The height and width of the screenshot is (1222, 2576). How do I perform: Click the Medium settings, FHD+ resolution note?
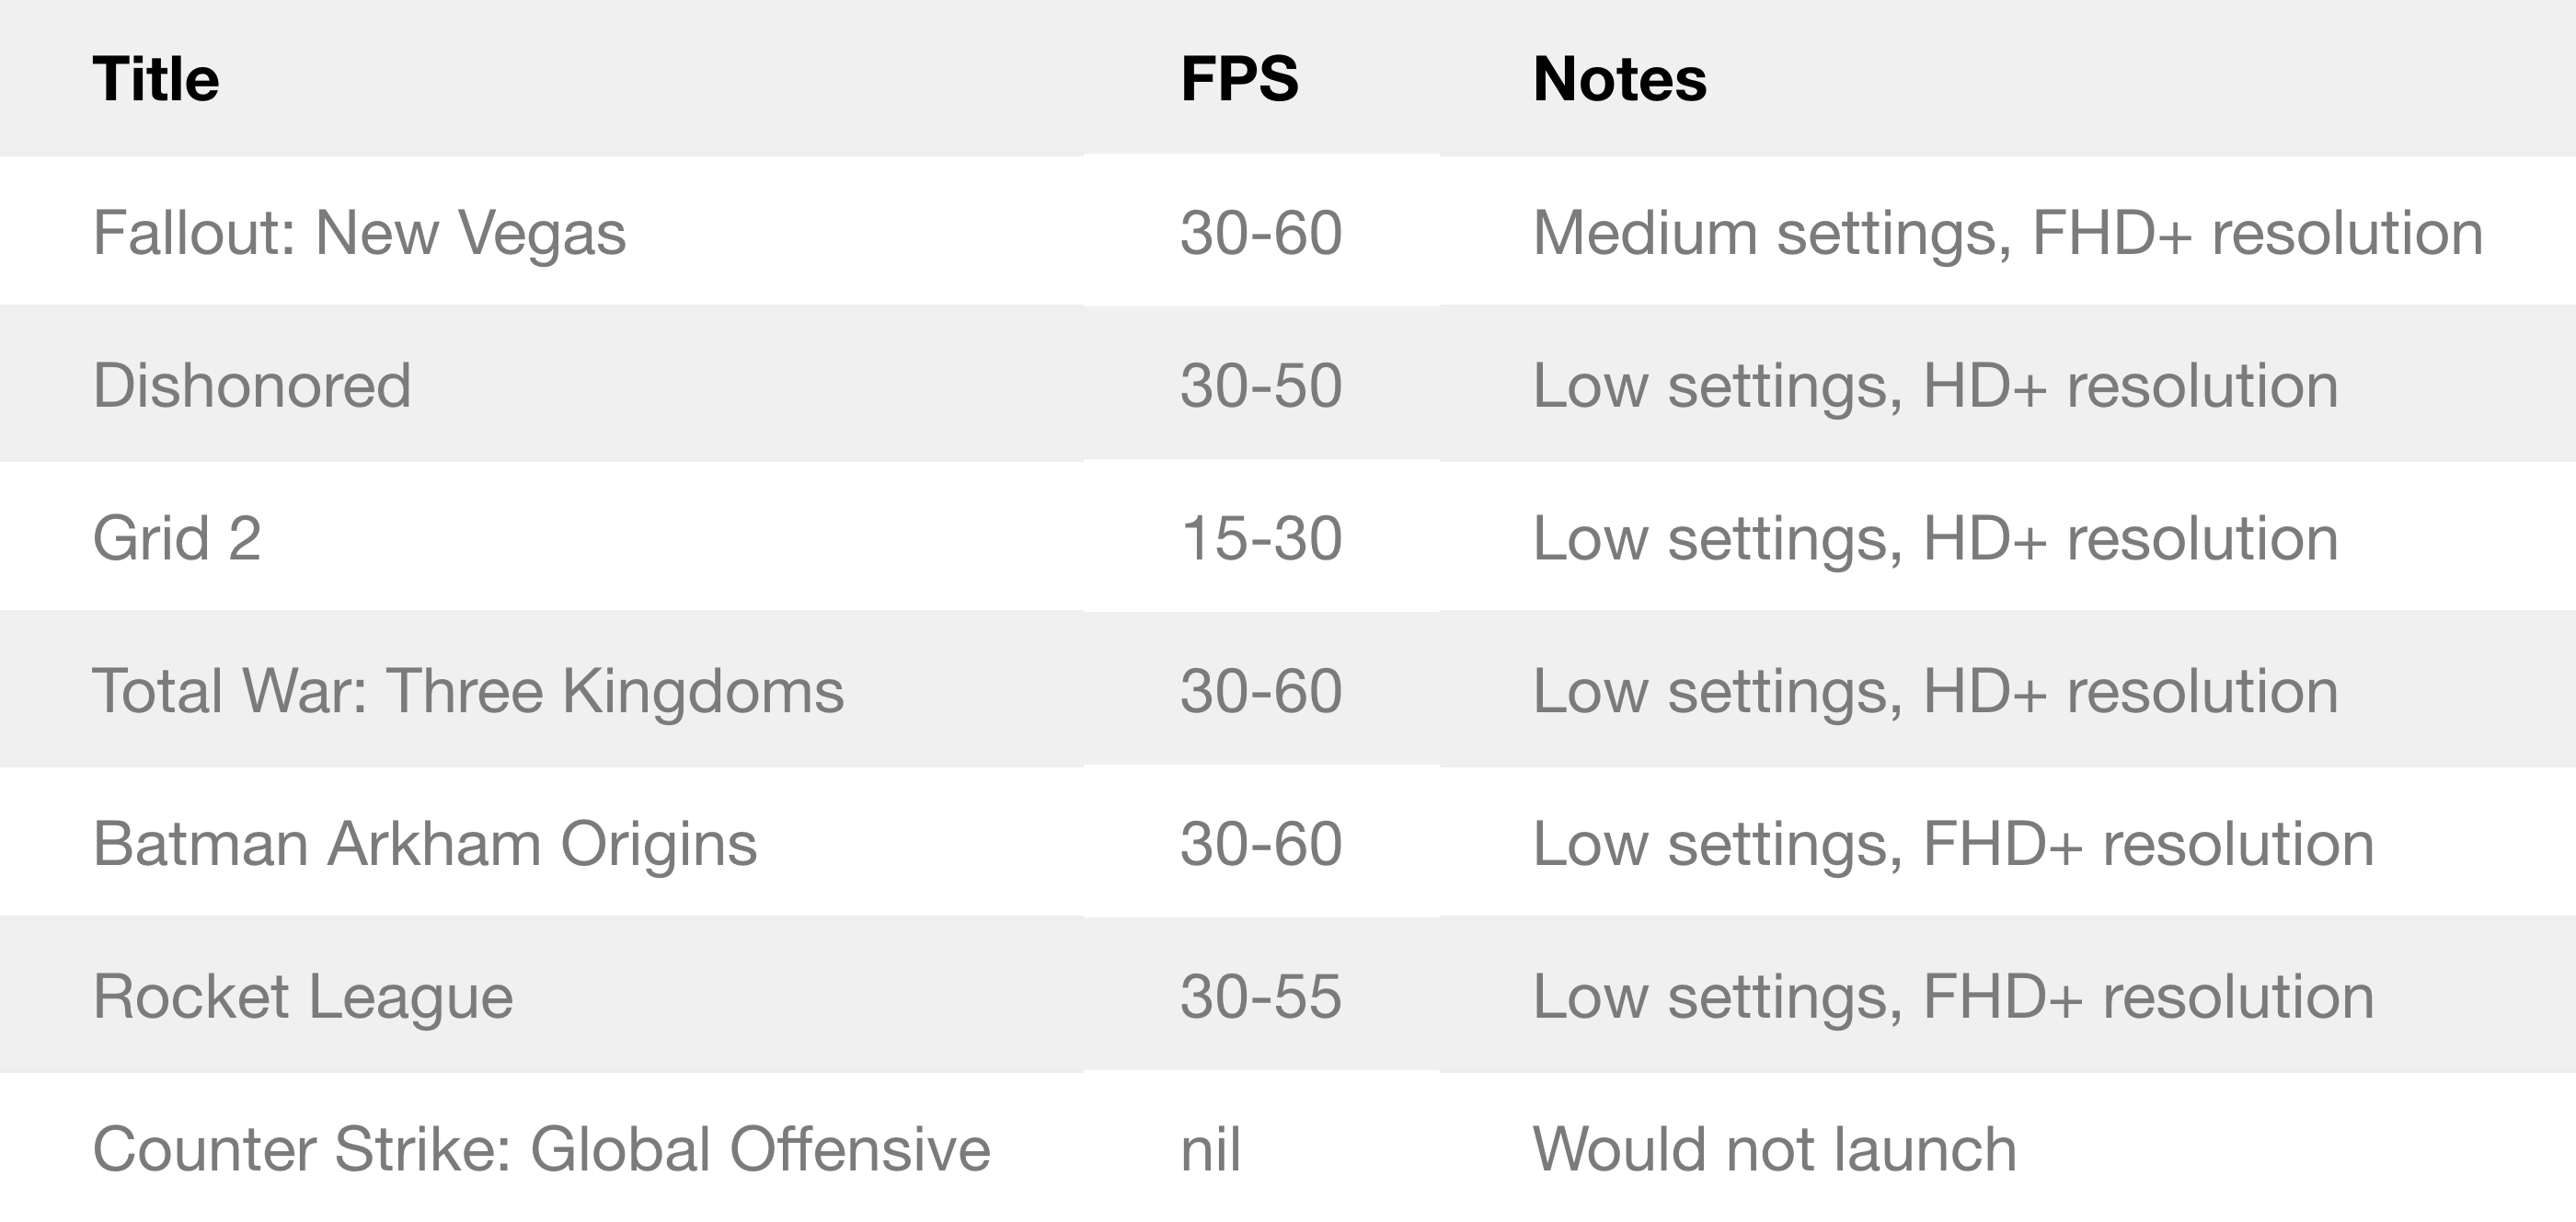click(2007, 233)
